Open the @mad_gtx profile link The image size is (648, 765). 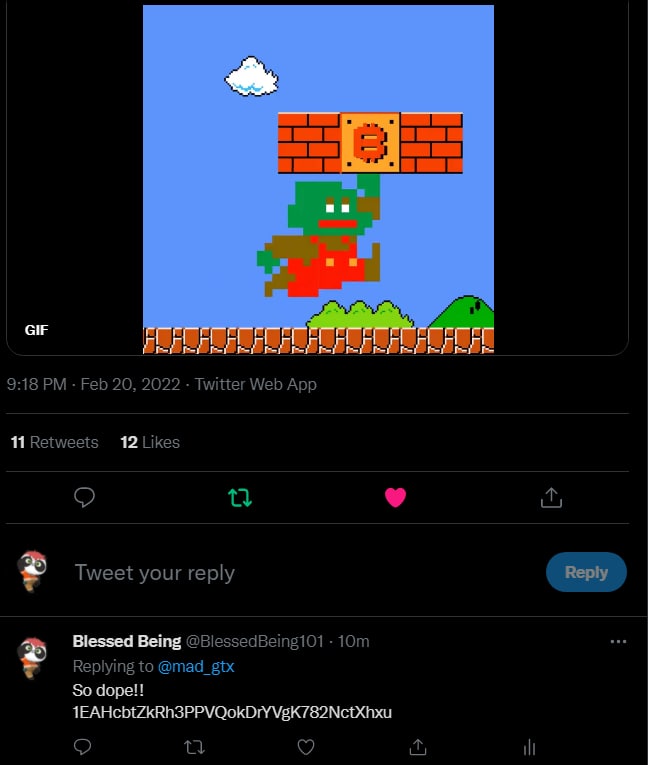pos(196,666)
